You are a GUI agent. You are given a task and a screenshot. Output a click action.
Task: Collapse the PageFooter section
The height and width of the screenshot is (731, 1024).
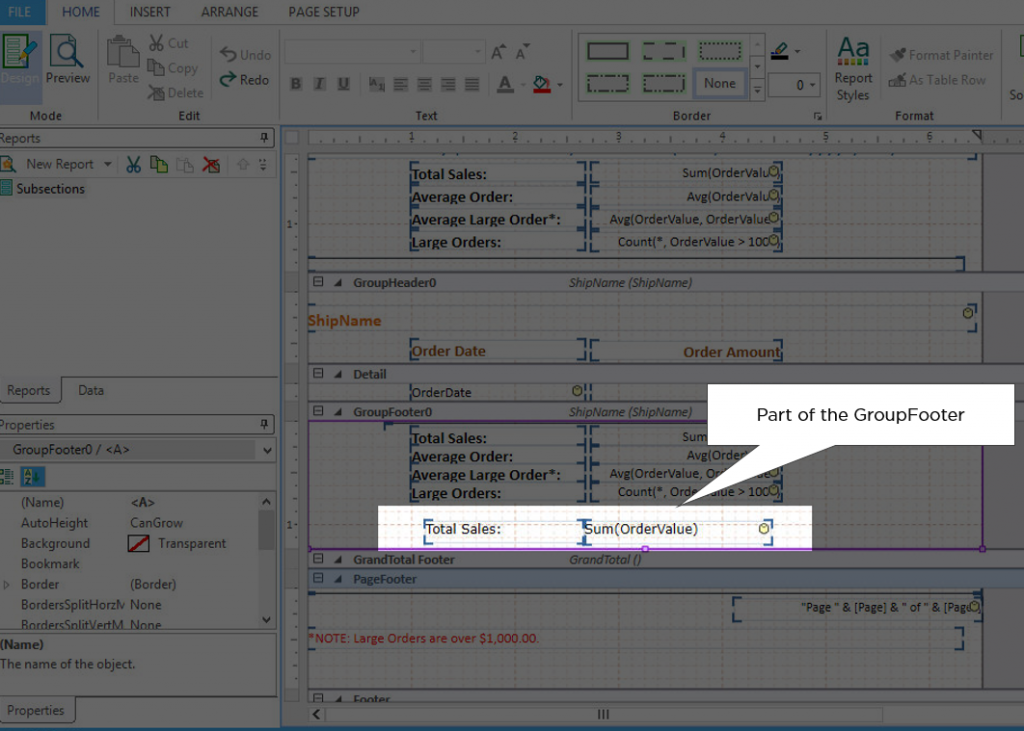click(x=318, y=578)
